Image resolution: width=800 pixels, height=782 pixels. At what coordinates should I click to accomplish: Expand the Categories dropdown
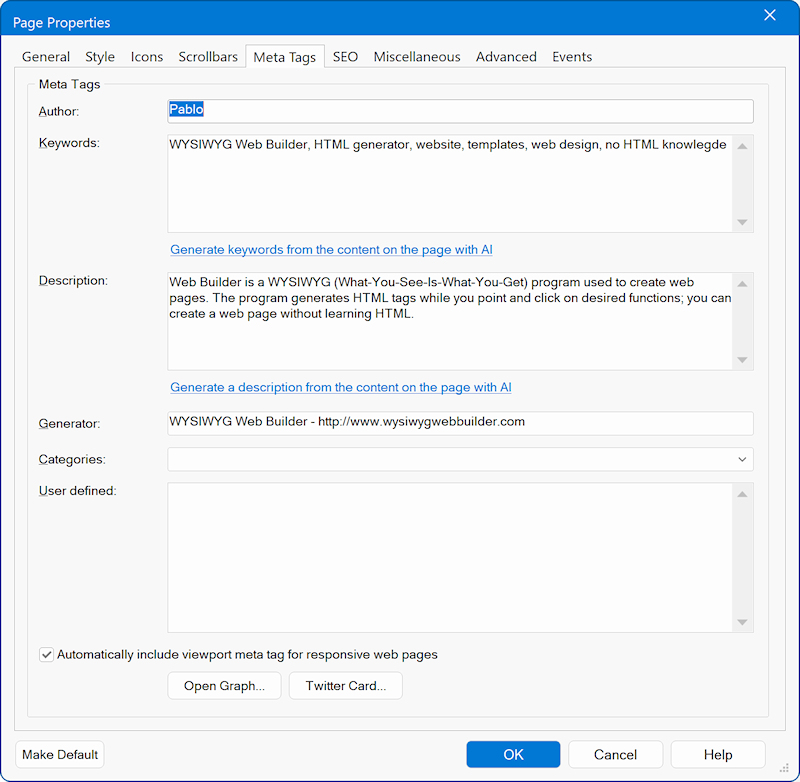tap(742, 460)
